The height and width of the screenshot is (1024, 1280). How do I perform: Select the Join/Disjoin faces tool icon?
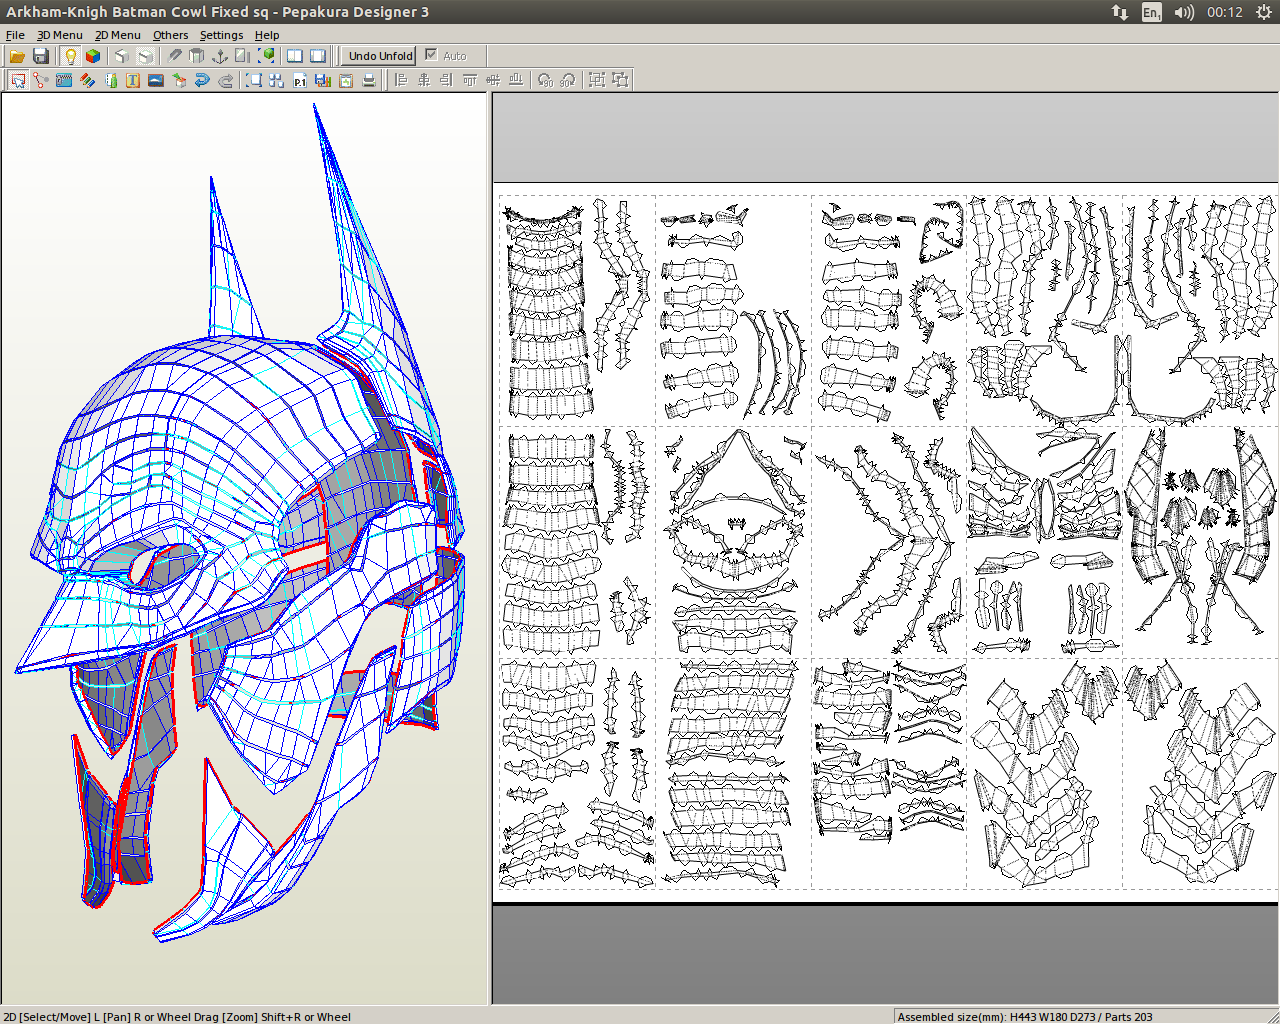pyautogui.click(x=41, y=80)
